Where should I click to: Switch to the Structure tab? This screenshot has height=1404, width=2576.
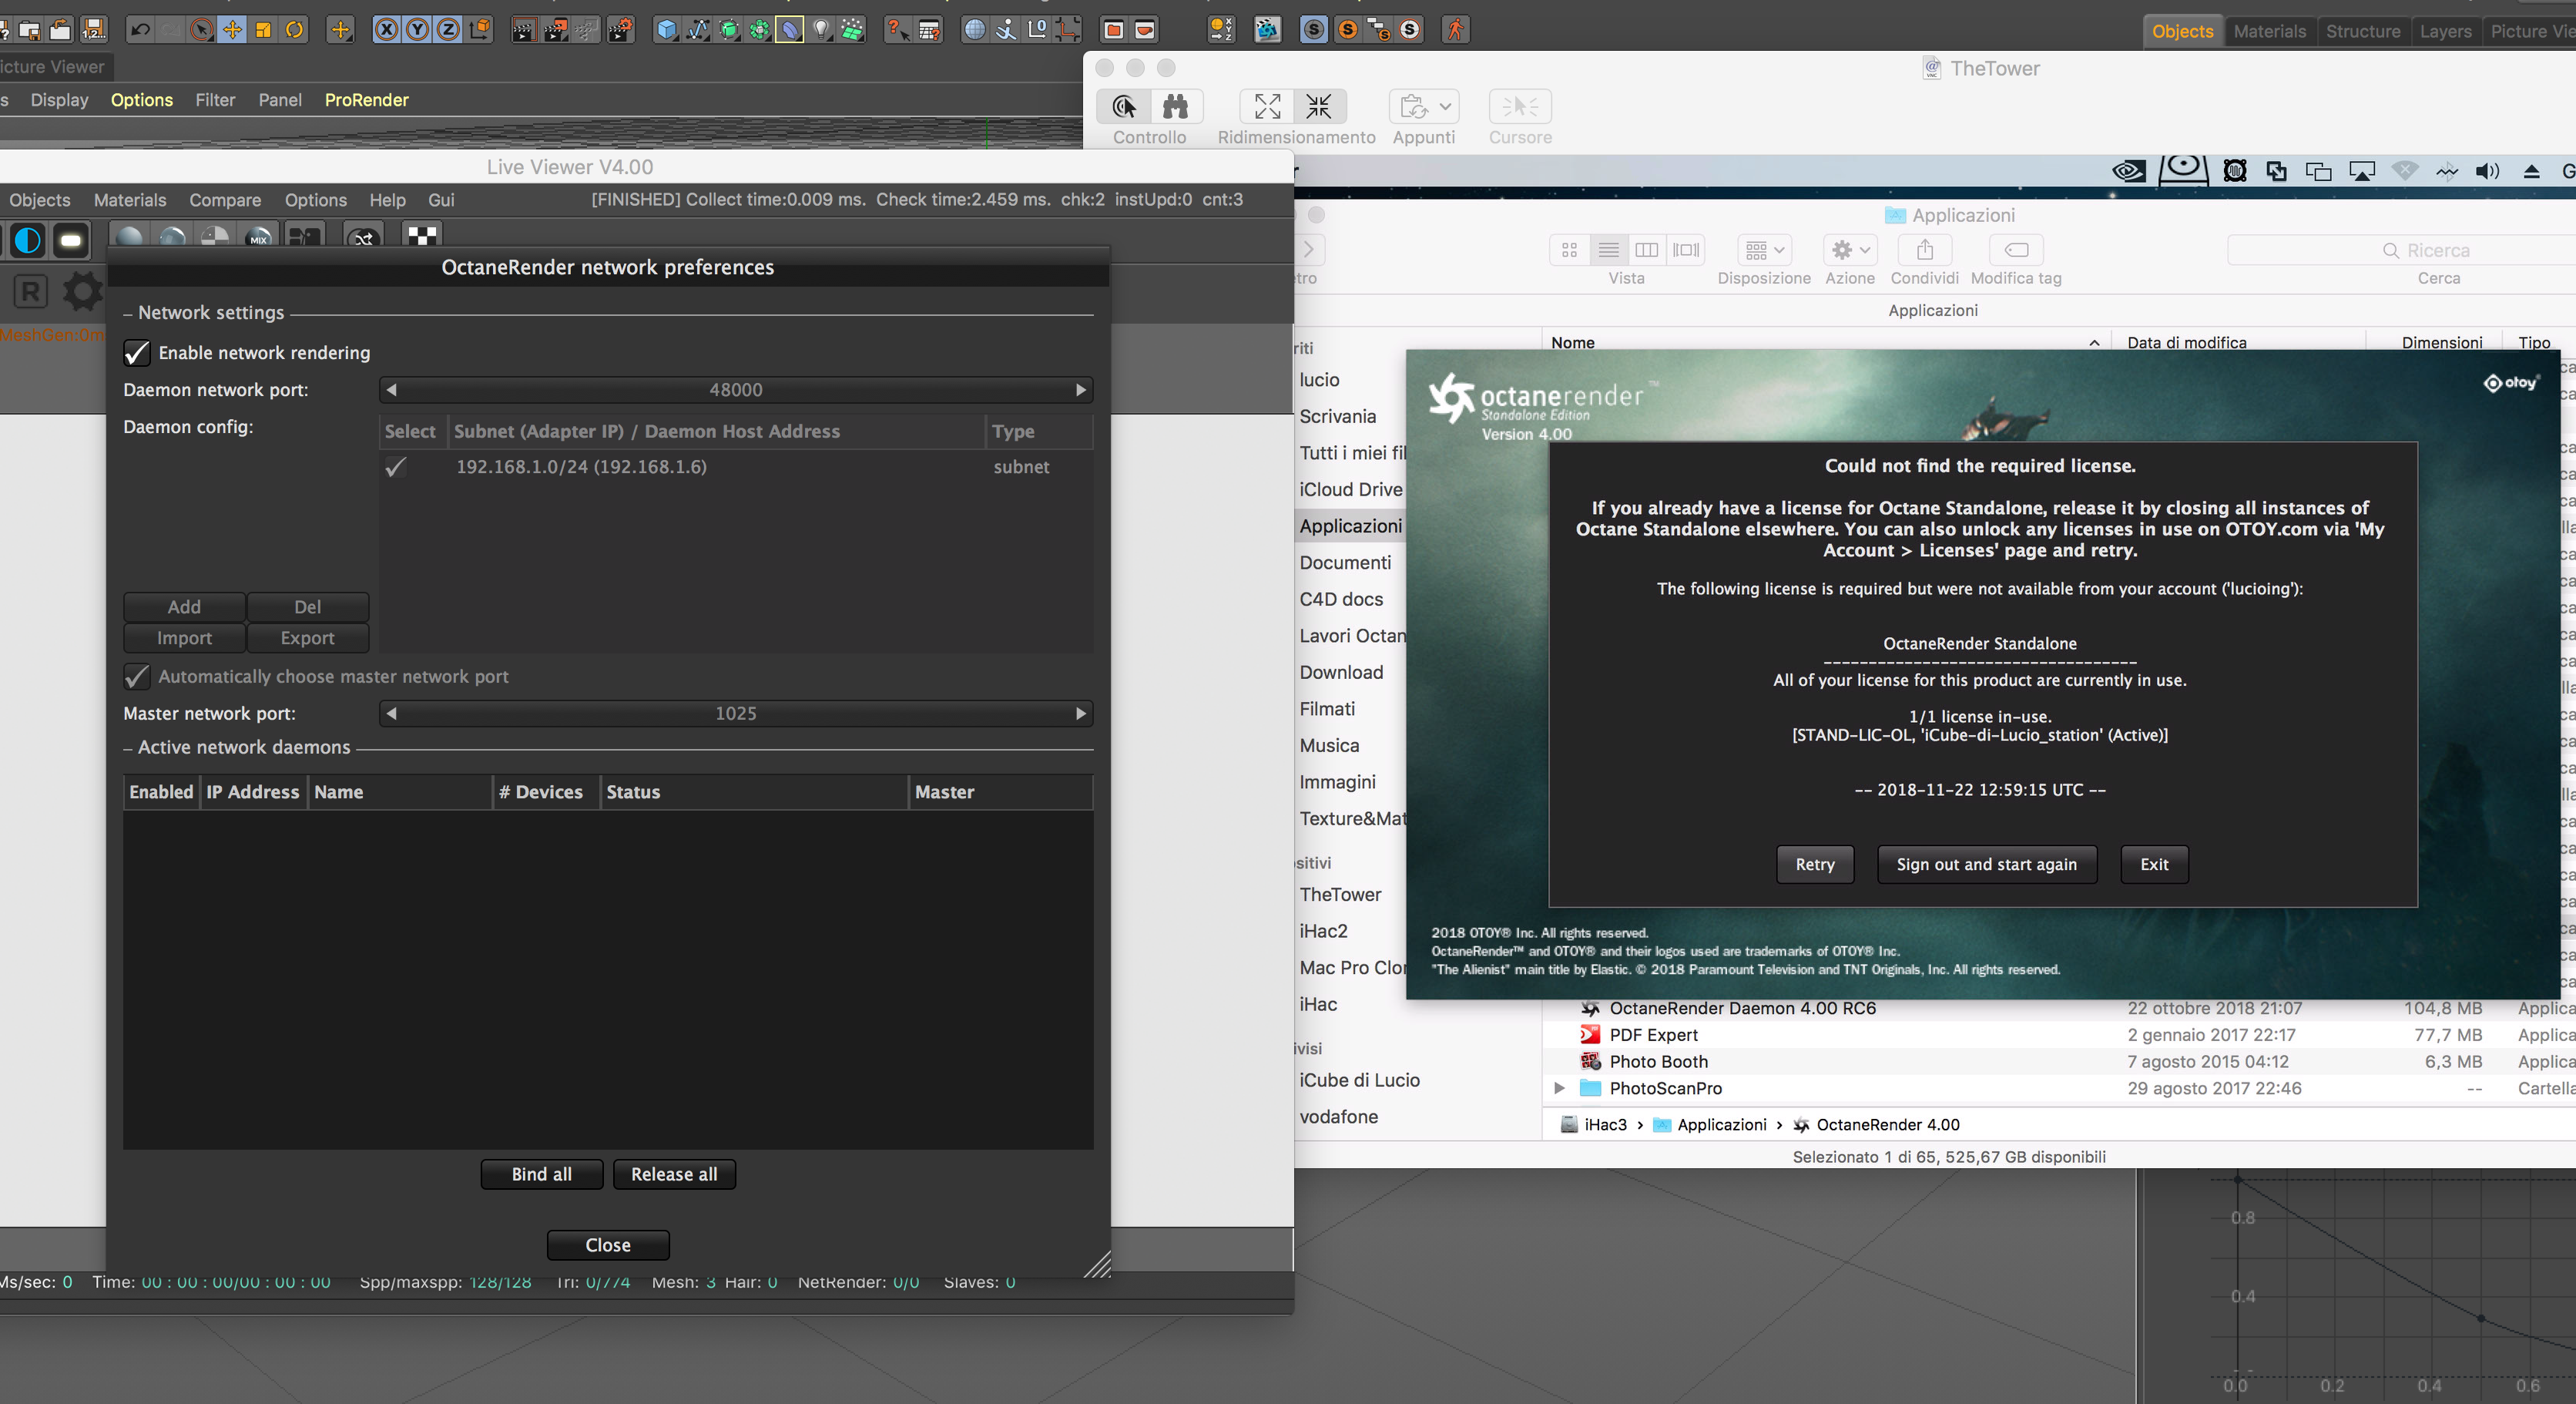click(x=2362, y=31)
